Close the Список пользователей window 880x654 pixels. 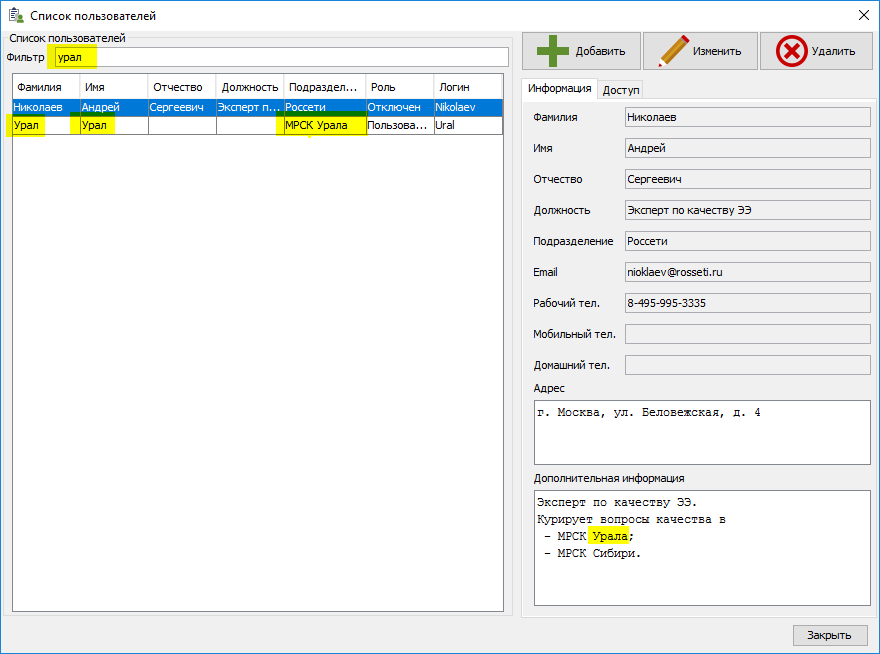[864, 15]
